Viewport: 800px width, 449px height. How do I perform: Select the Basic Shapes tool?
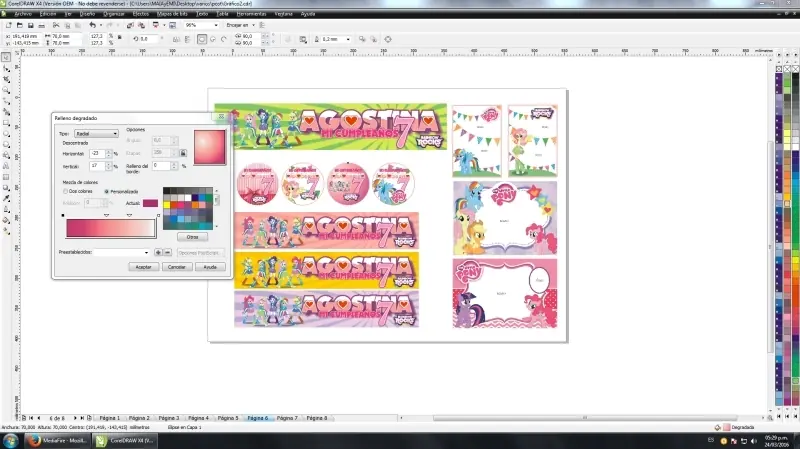click(6, 155)
